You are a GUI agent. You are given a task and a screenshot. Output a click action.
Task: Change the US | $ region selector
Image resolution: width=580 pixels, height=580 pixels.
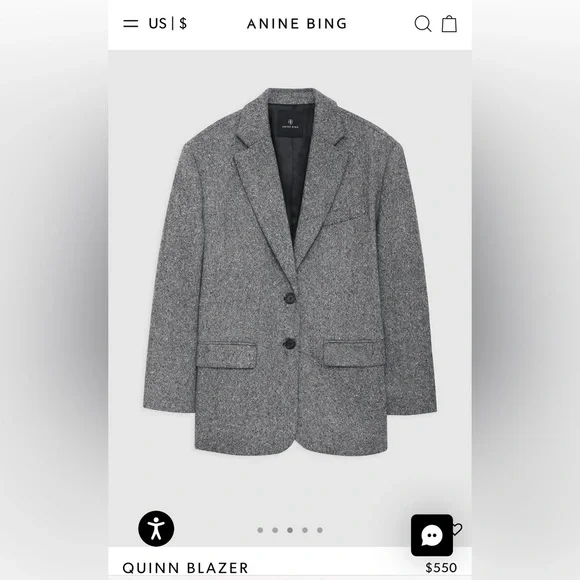pos(168,24)
